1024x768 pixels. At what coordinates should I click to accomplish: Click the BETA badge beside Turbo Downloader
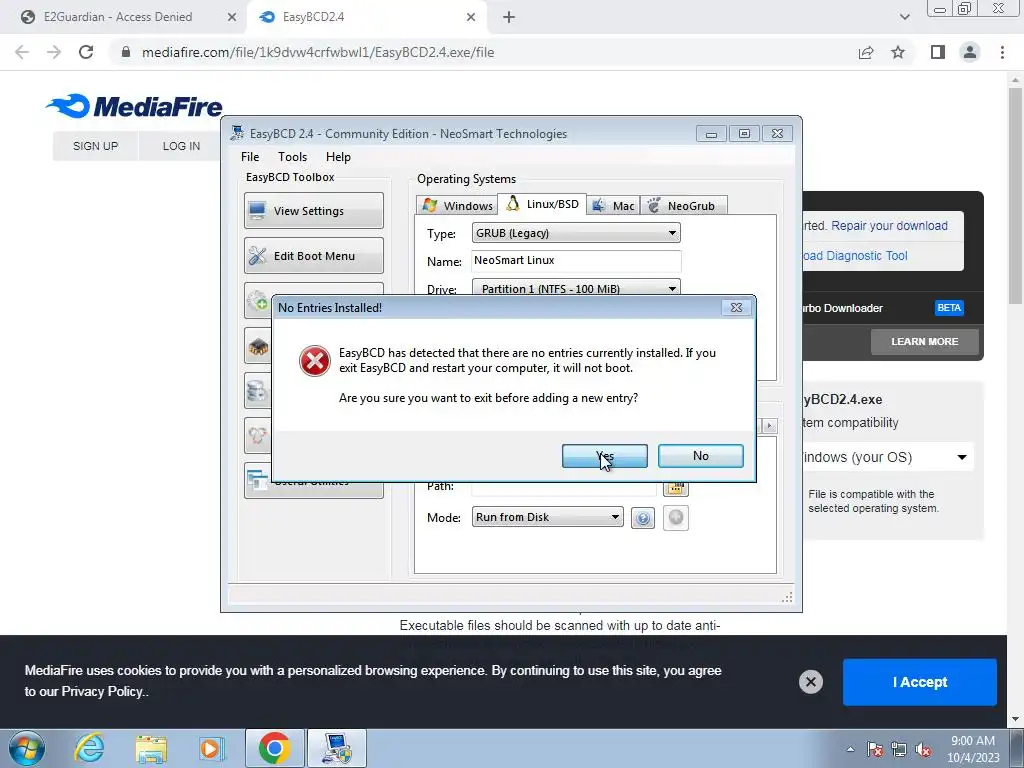(x=949, y=308)
